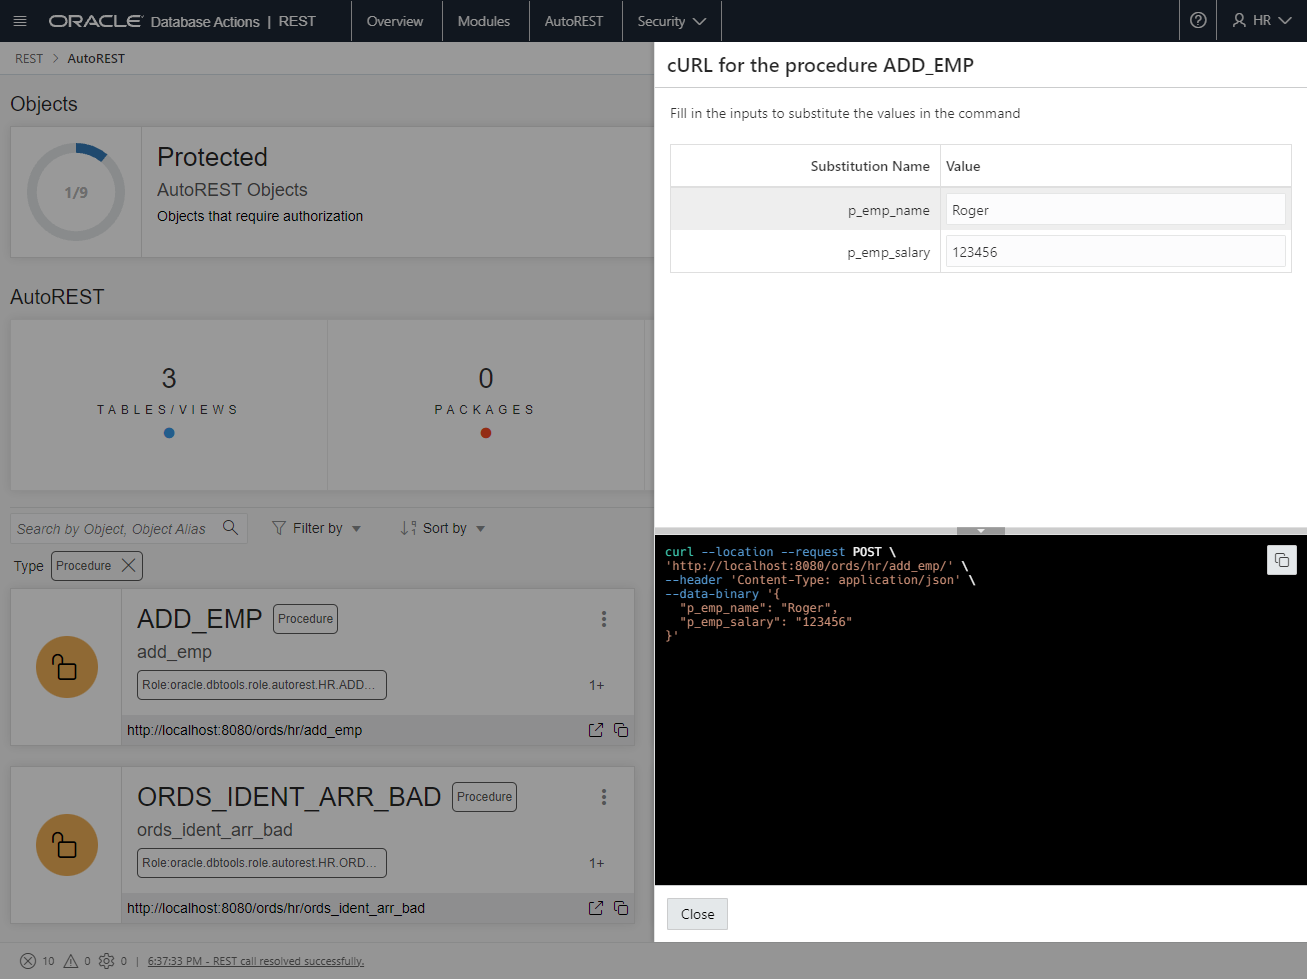Click the p_emp_salary value field
This screenshot has height=979, width=1307.
pyautogui.click(x=1115, y=252)
